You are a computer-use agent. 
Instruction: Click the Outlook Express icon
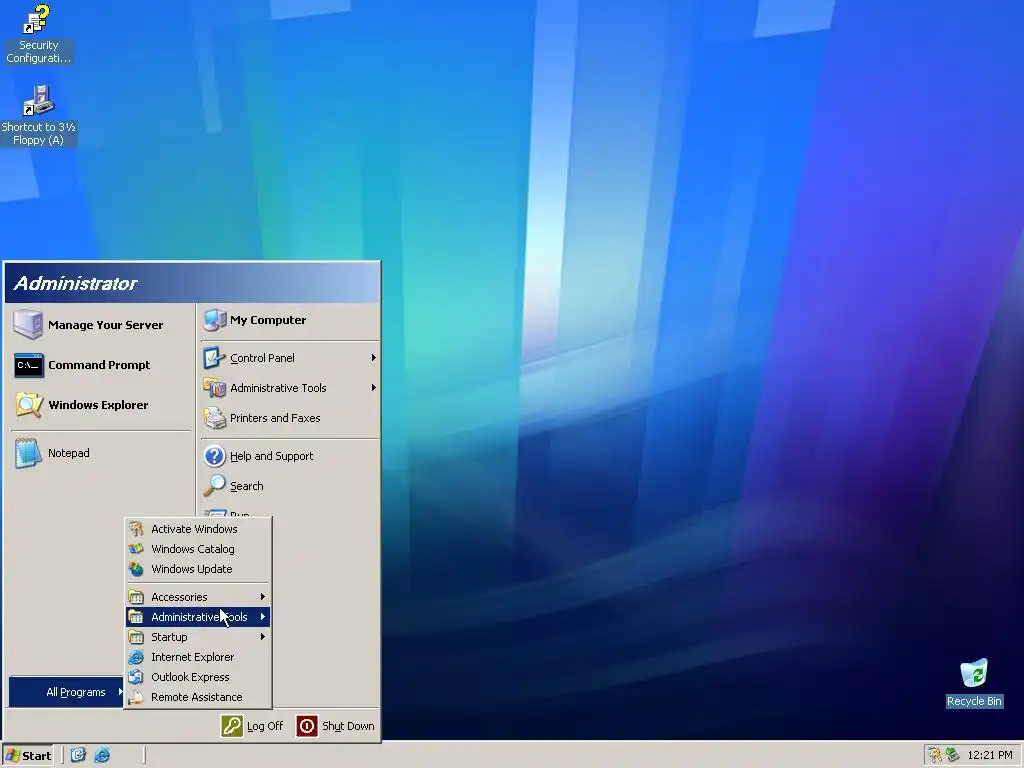point(136,677)
